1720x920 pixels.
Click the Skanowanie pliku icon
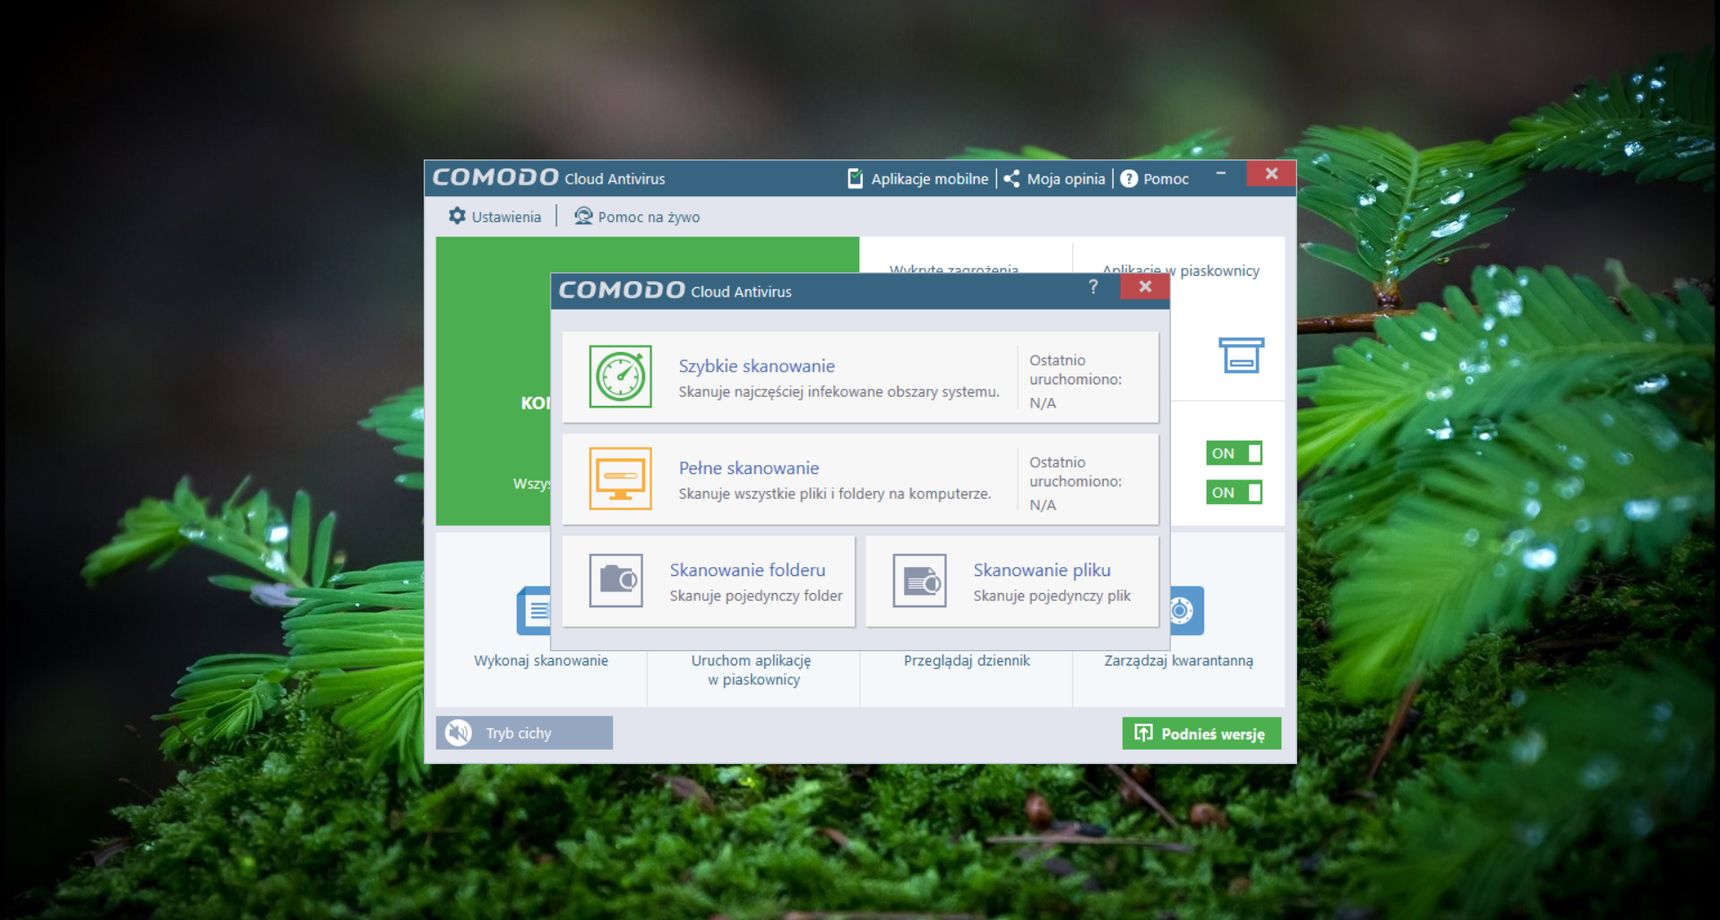pyautogui.click(x=920, y=581)
